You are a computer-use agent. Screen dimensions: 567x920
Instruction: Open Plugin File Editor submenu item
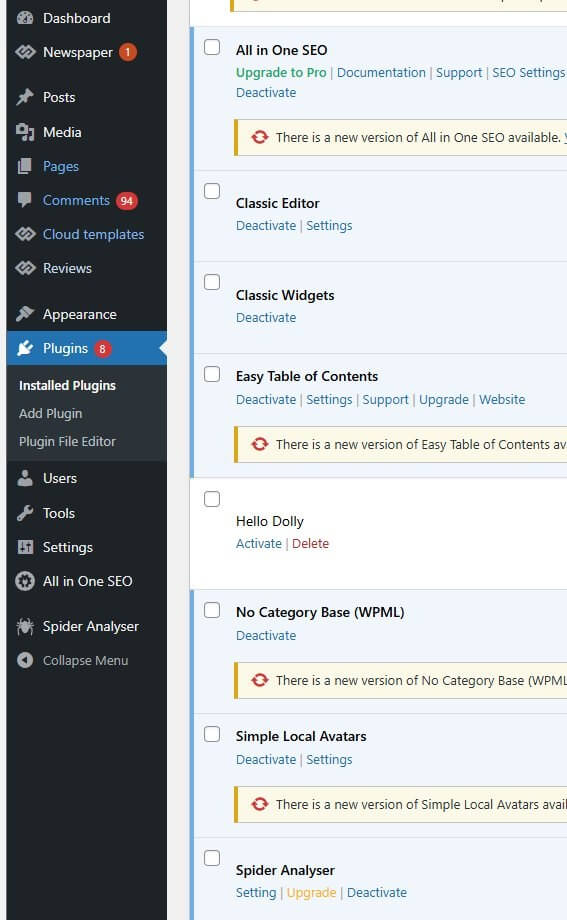tap(68, 441)
